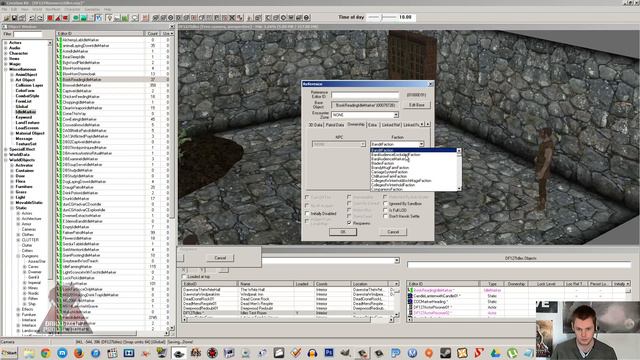The width and height of the screenshot is (640, 360).
Task: Open the Edit menu
Action: point(14,9)
